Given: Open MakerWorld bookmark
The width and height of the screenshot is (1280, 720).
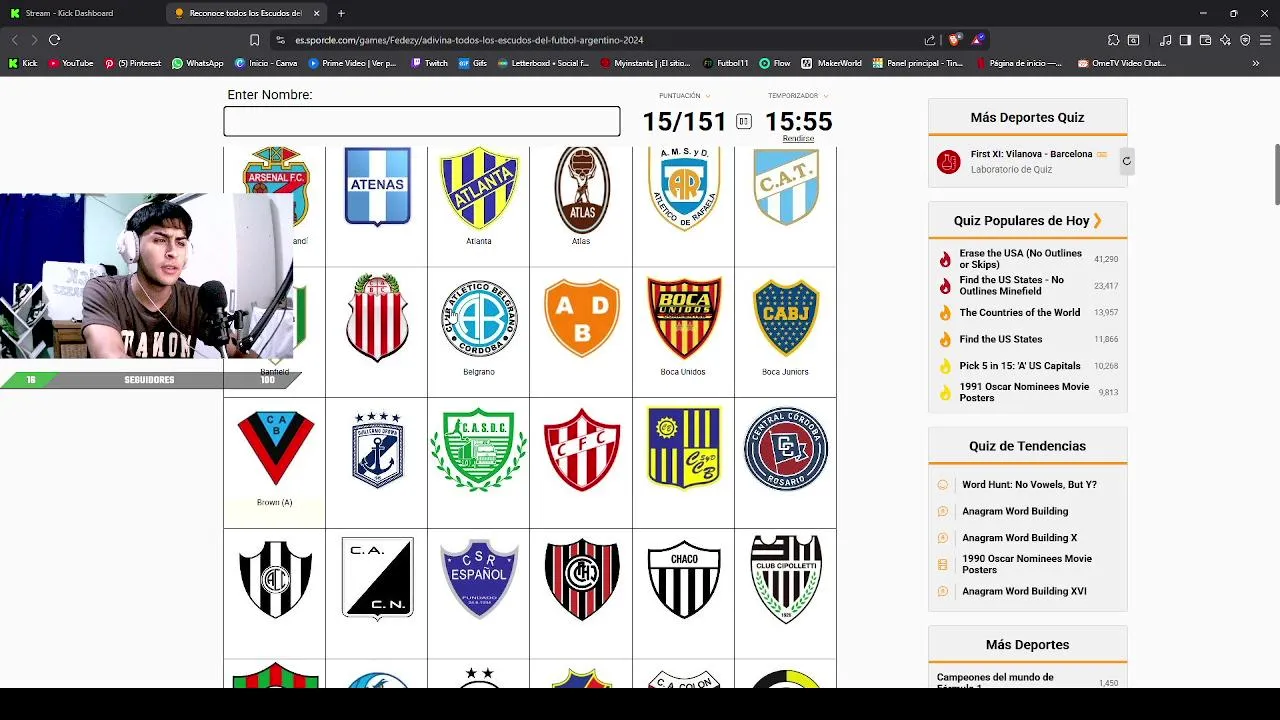Looking at the screenshot, I should pos(831,63).
